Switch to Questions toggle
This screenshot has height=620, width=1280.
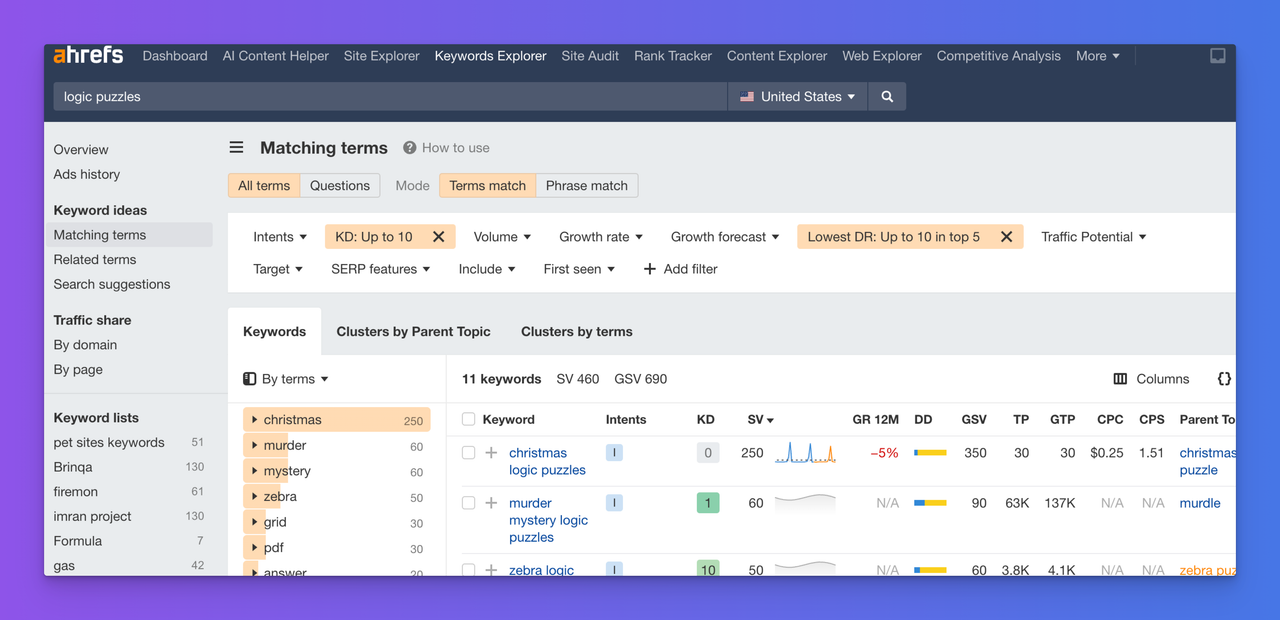[340, 186]
